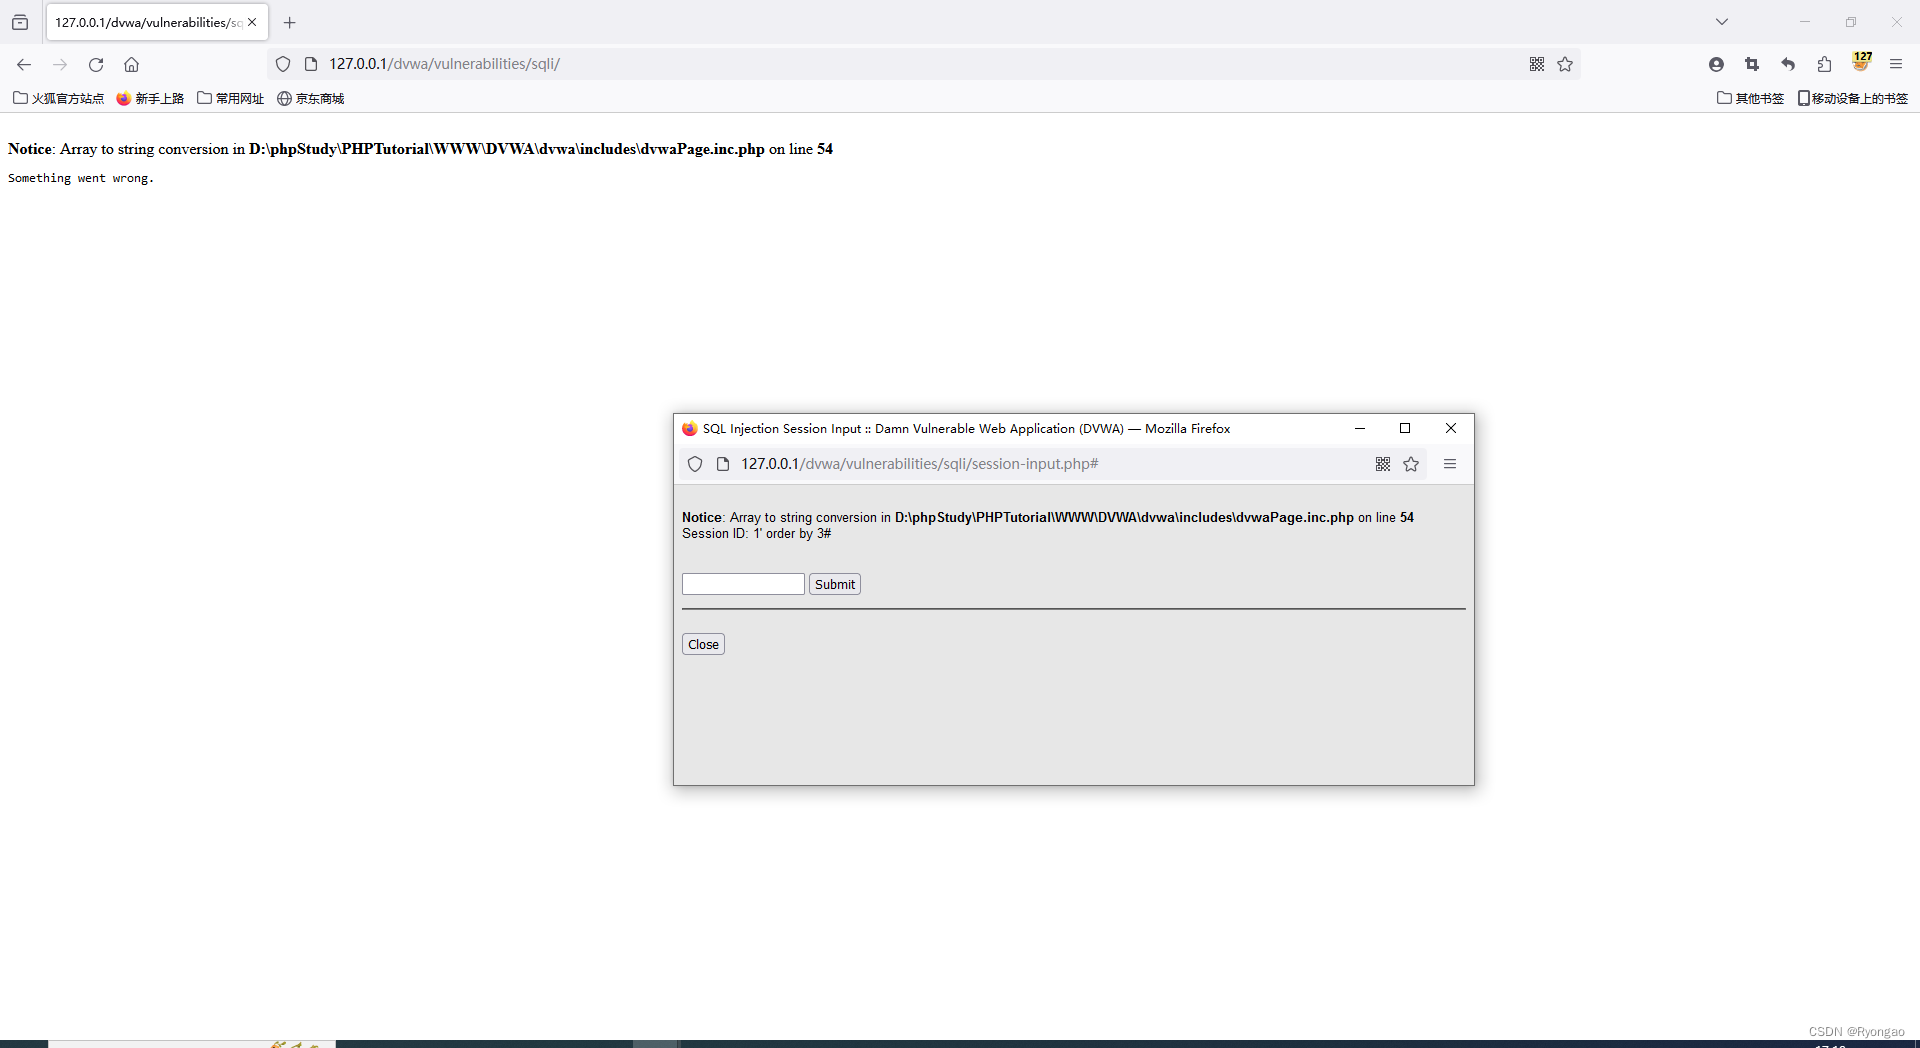
Task: Click the QR code icon in the main address bar
Action: 1537,64
